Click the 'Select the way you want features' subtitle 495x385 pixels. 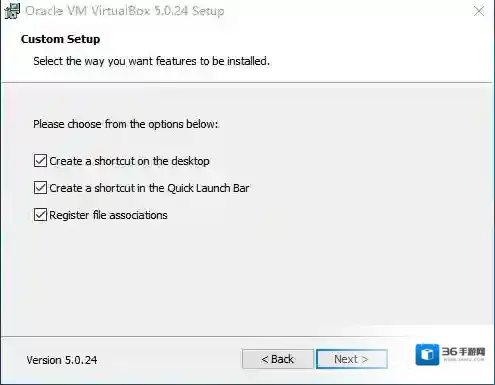coord(151,61)
